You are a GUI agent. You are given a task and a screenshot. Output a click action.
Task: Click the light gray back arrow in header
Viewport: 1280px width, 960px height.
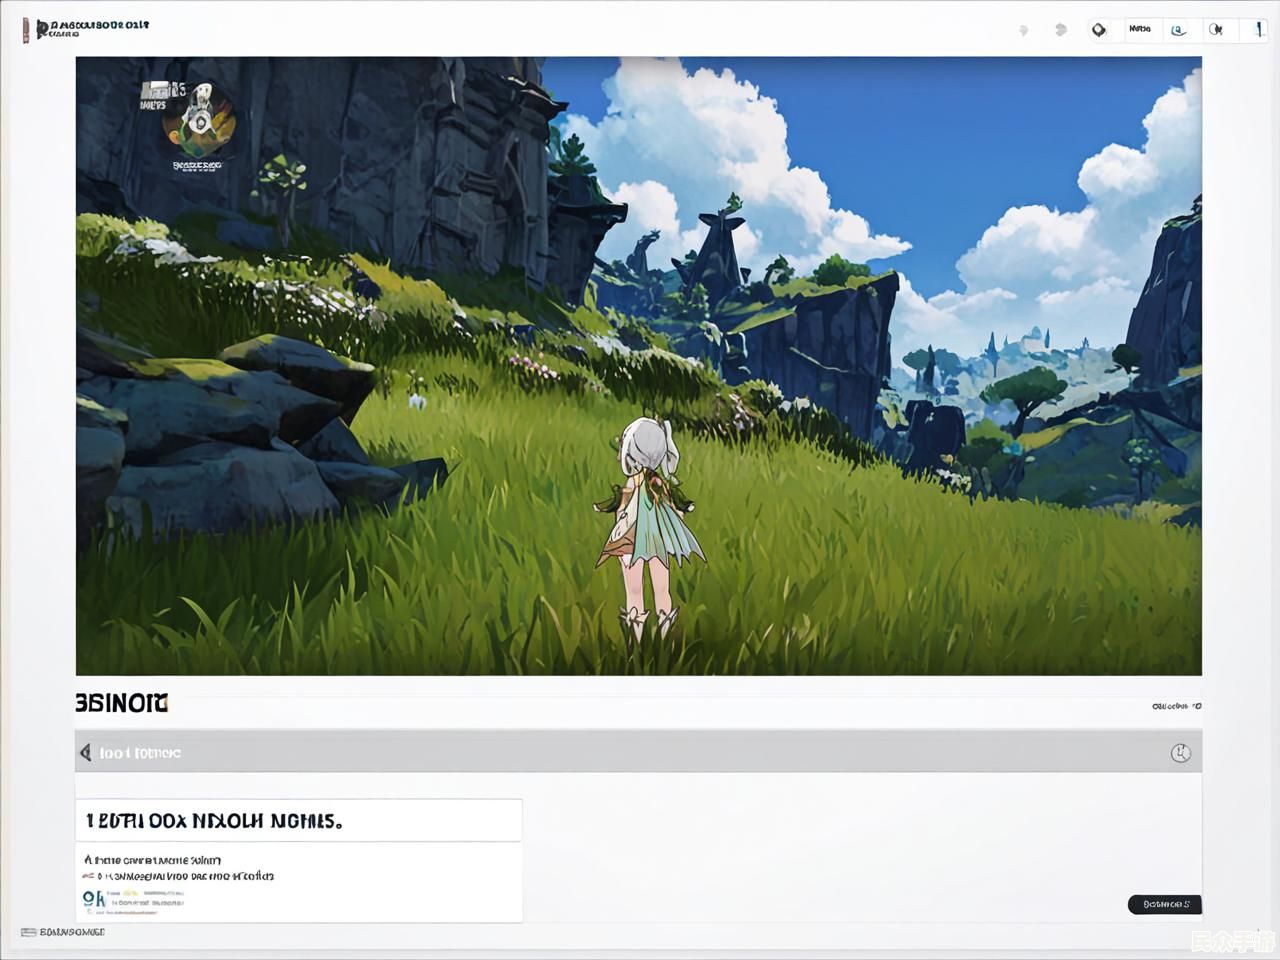point(1023,30)
